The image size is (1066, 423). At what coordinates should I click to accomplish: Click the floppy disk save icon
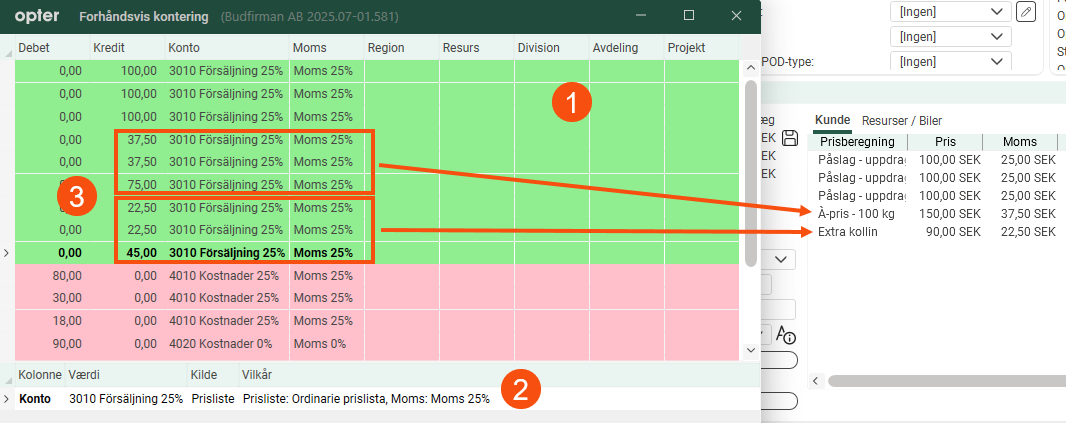pos(789,138)
